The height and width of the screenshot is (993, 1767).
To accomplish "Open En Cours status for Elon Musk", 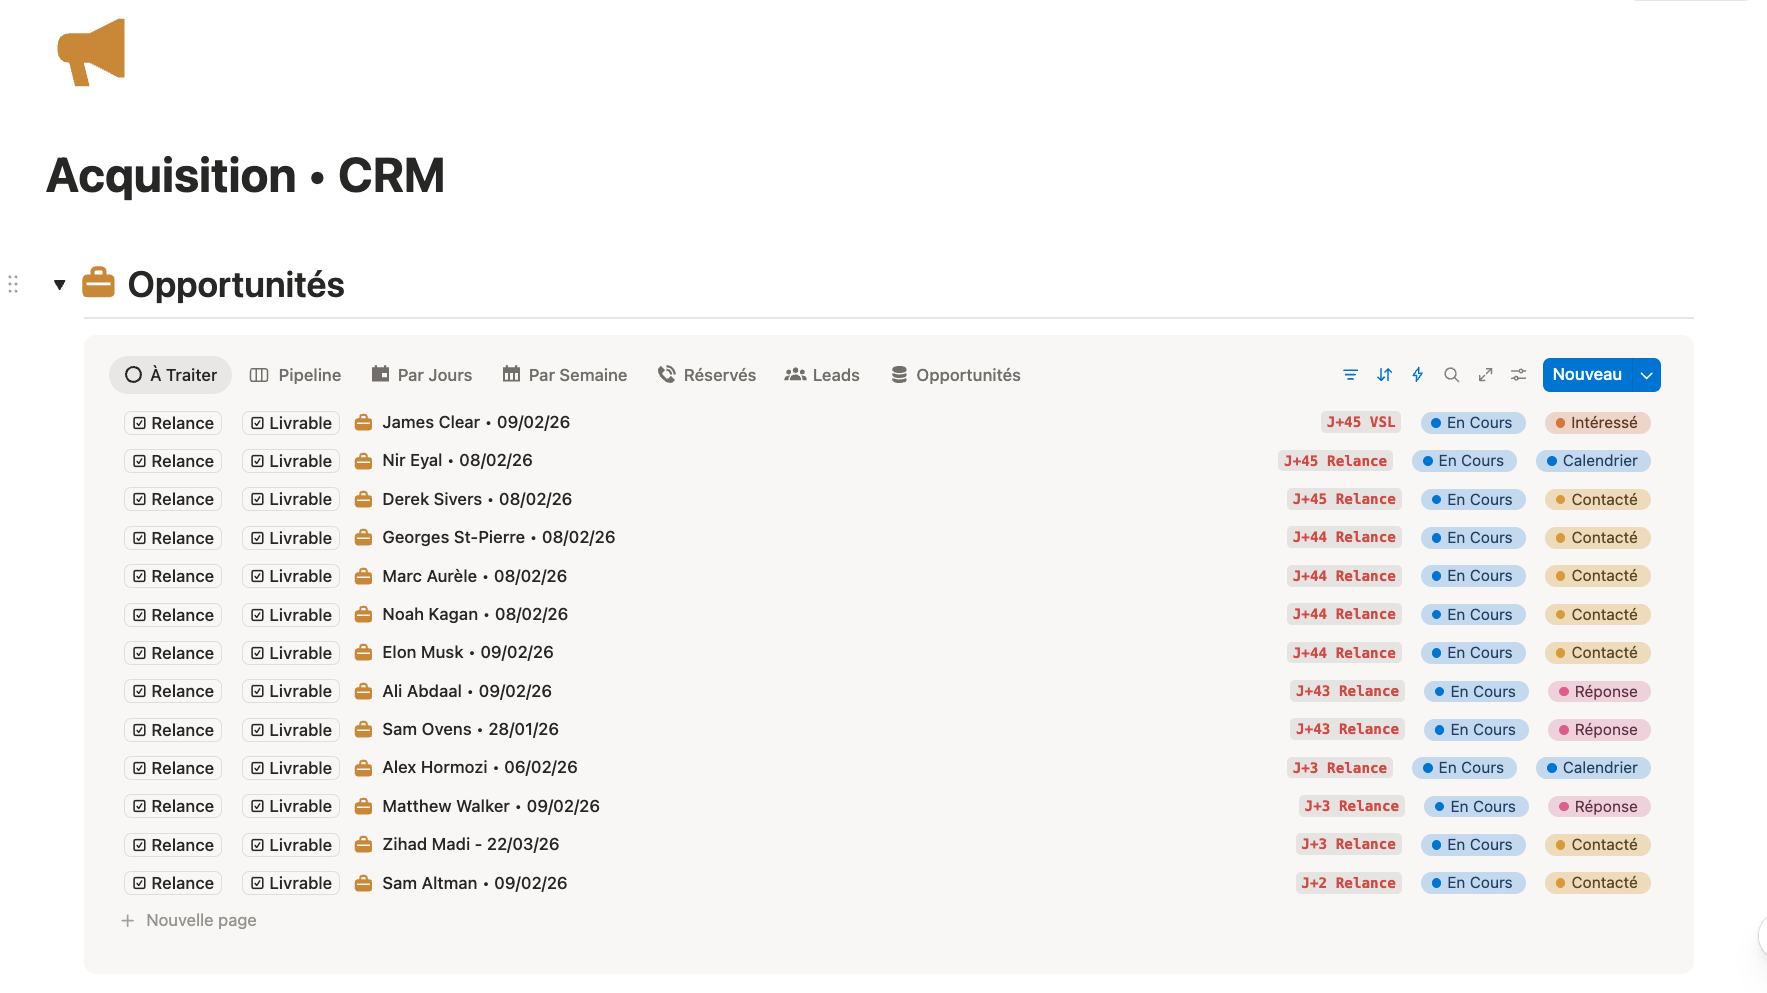I will coord(1472,653).
